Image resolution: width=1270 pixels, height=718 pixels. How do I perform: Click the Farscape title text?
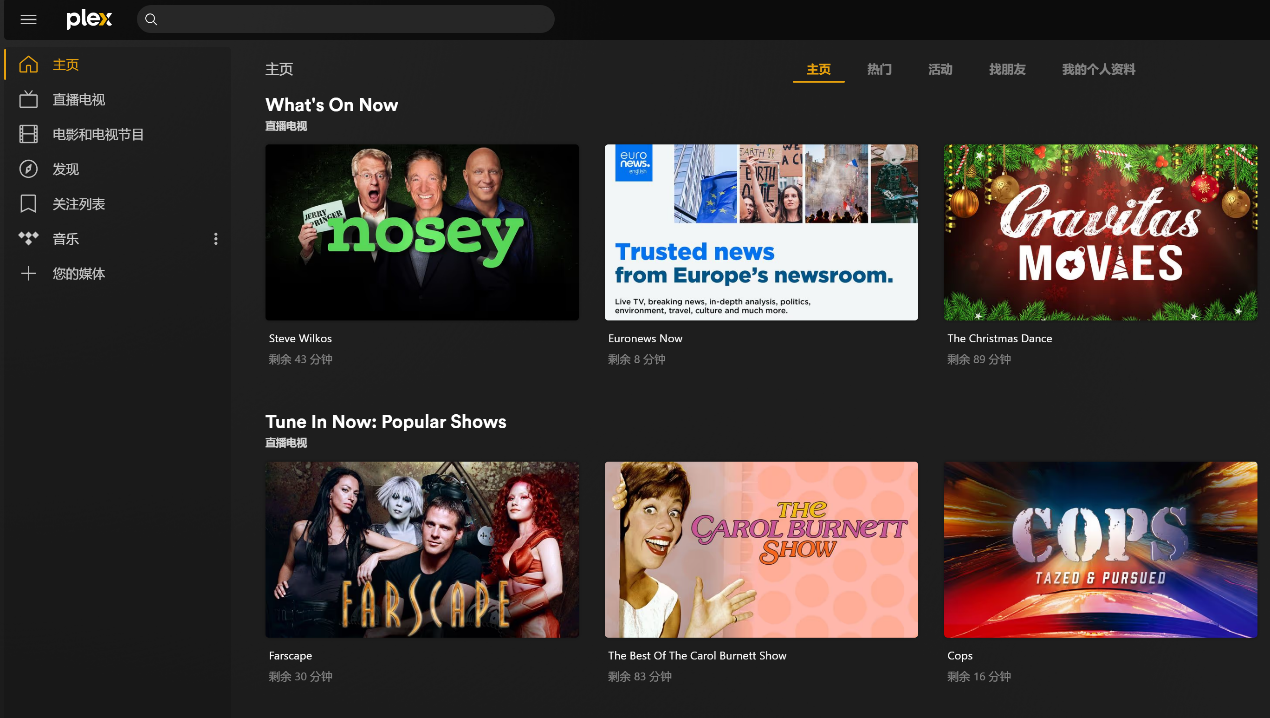click(x=290, y=656)
